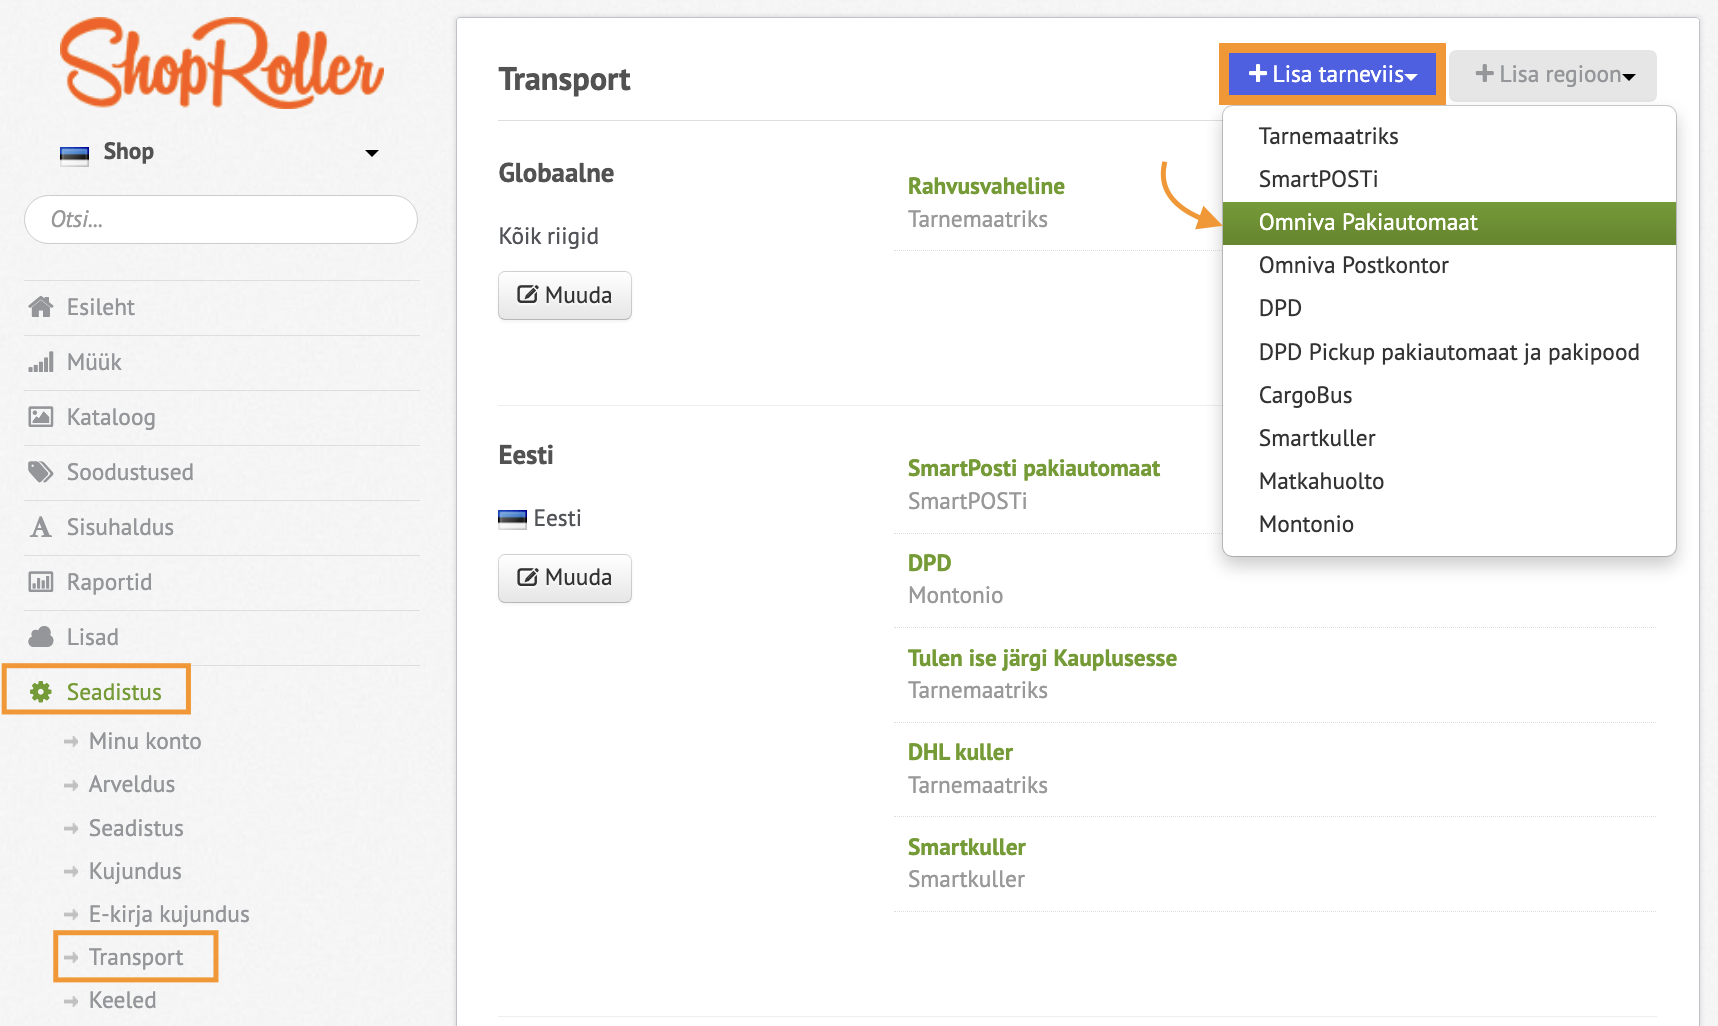Screen dimensions: 1718x1026
Task: Click the Esileht home icon
Action: point(41,307)
